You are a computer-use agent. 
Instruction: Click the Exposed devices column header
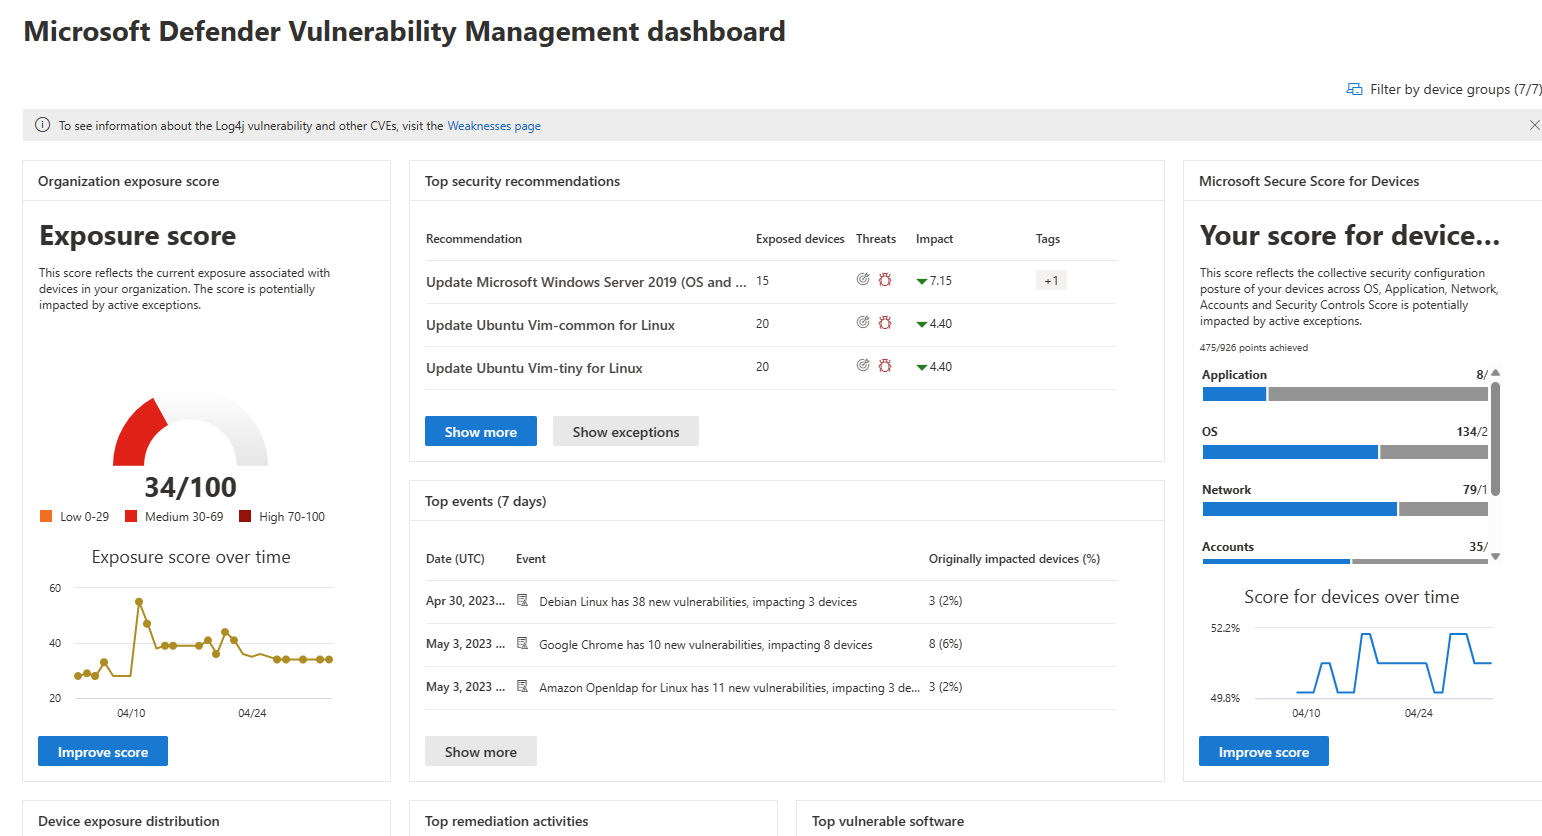[x=800, y=239]
